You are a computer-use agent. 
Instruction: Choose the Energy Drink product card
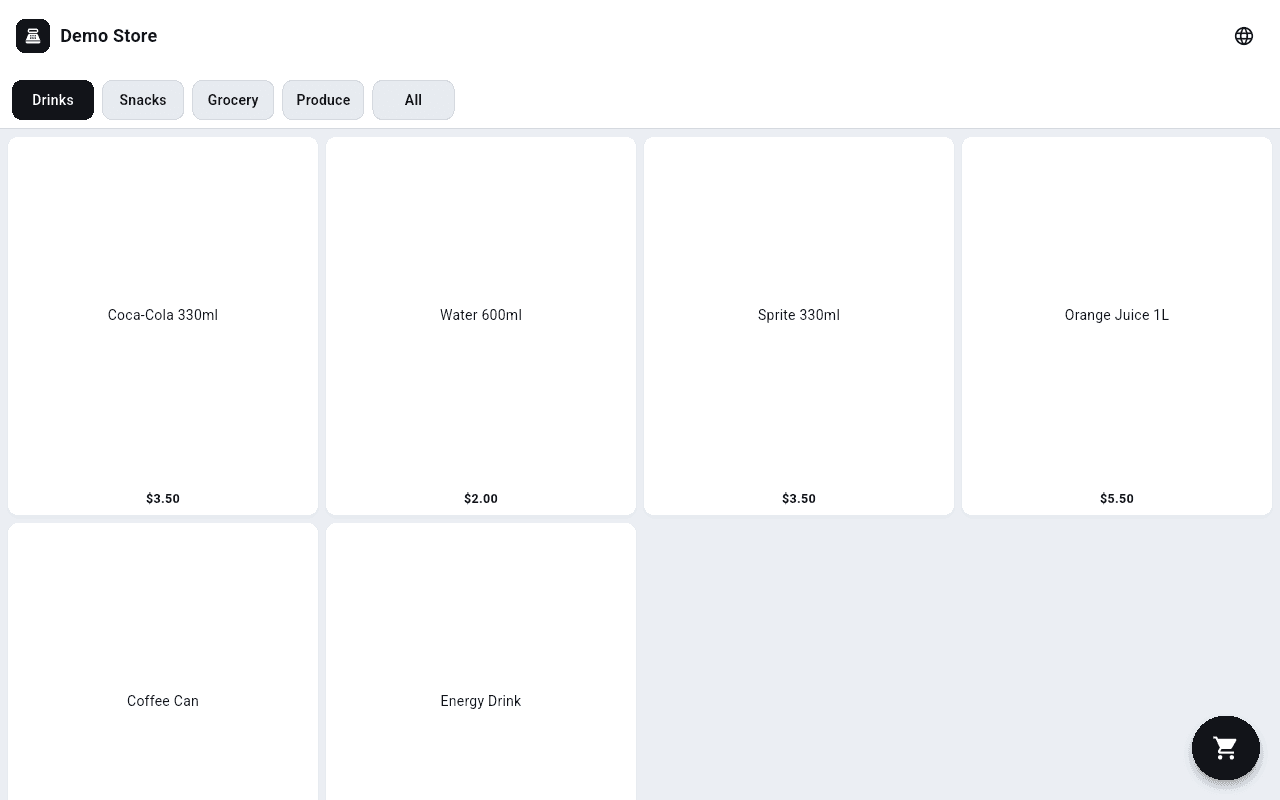click(x=481, y=662)
